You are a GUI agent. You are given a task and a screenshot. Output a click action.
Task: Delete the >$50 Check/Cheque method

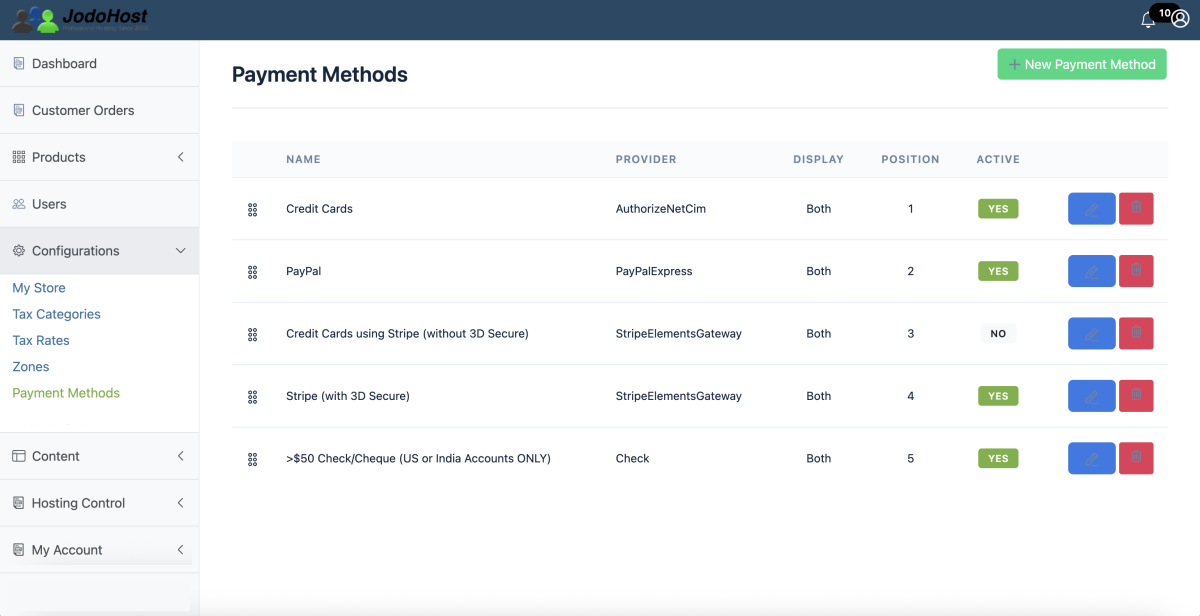click(x=1136, y=458)
